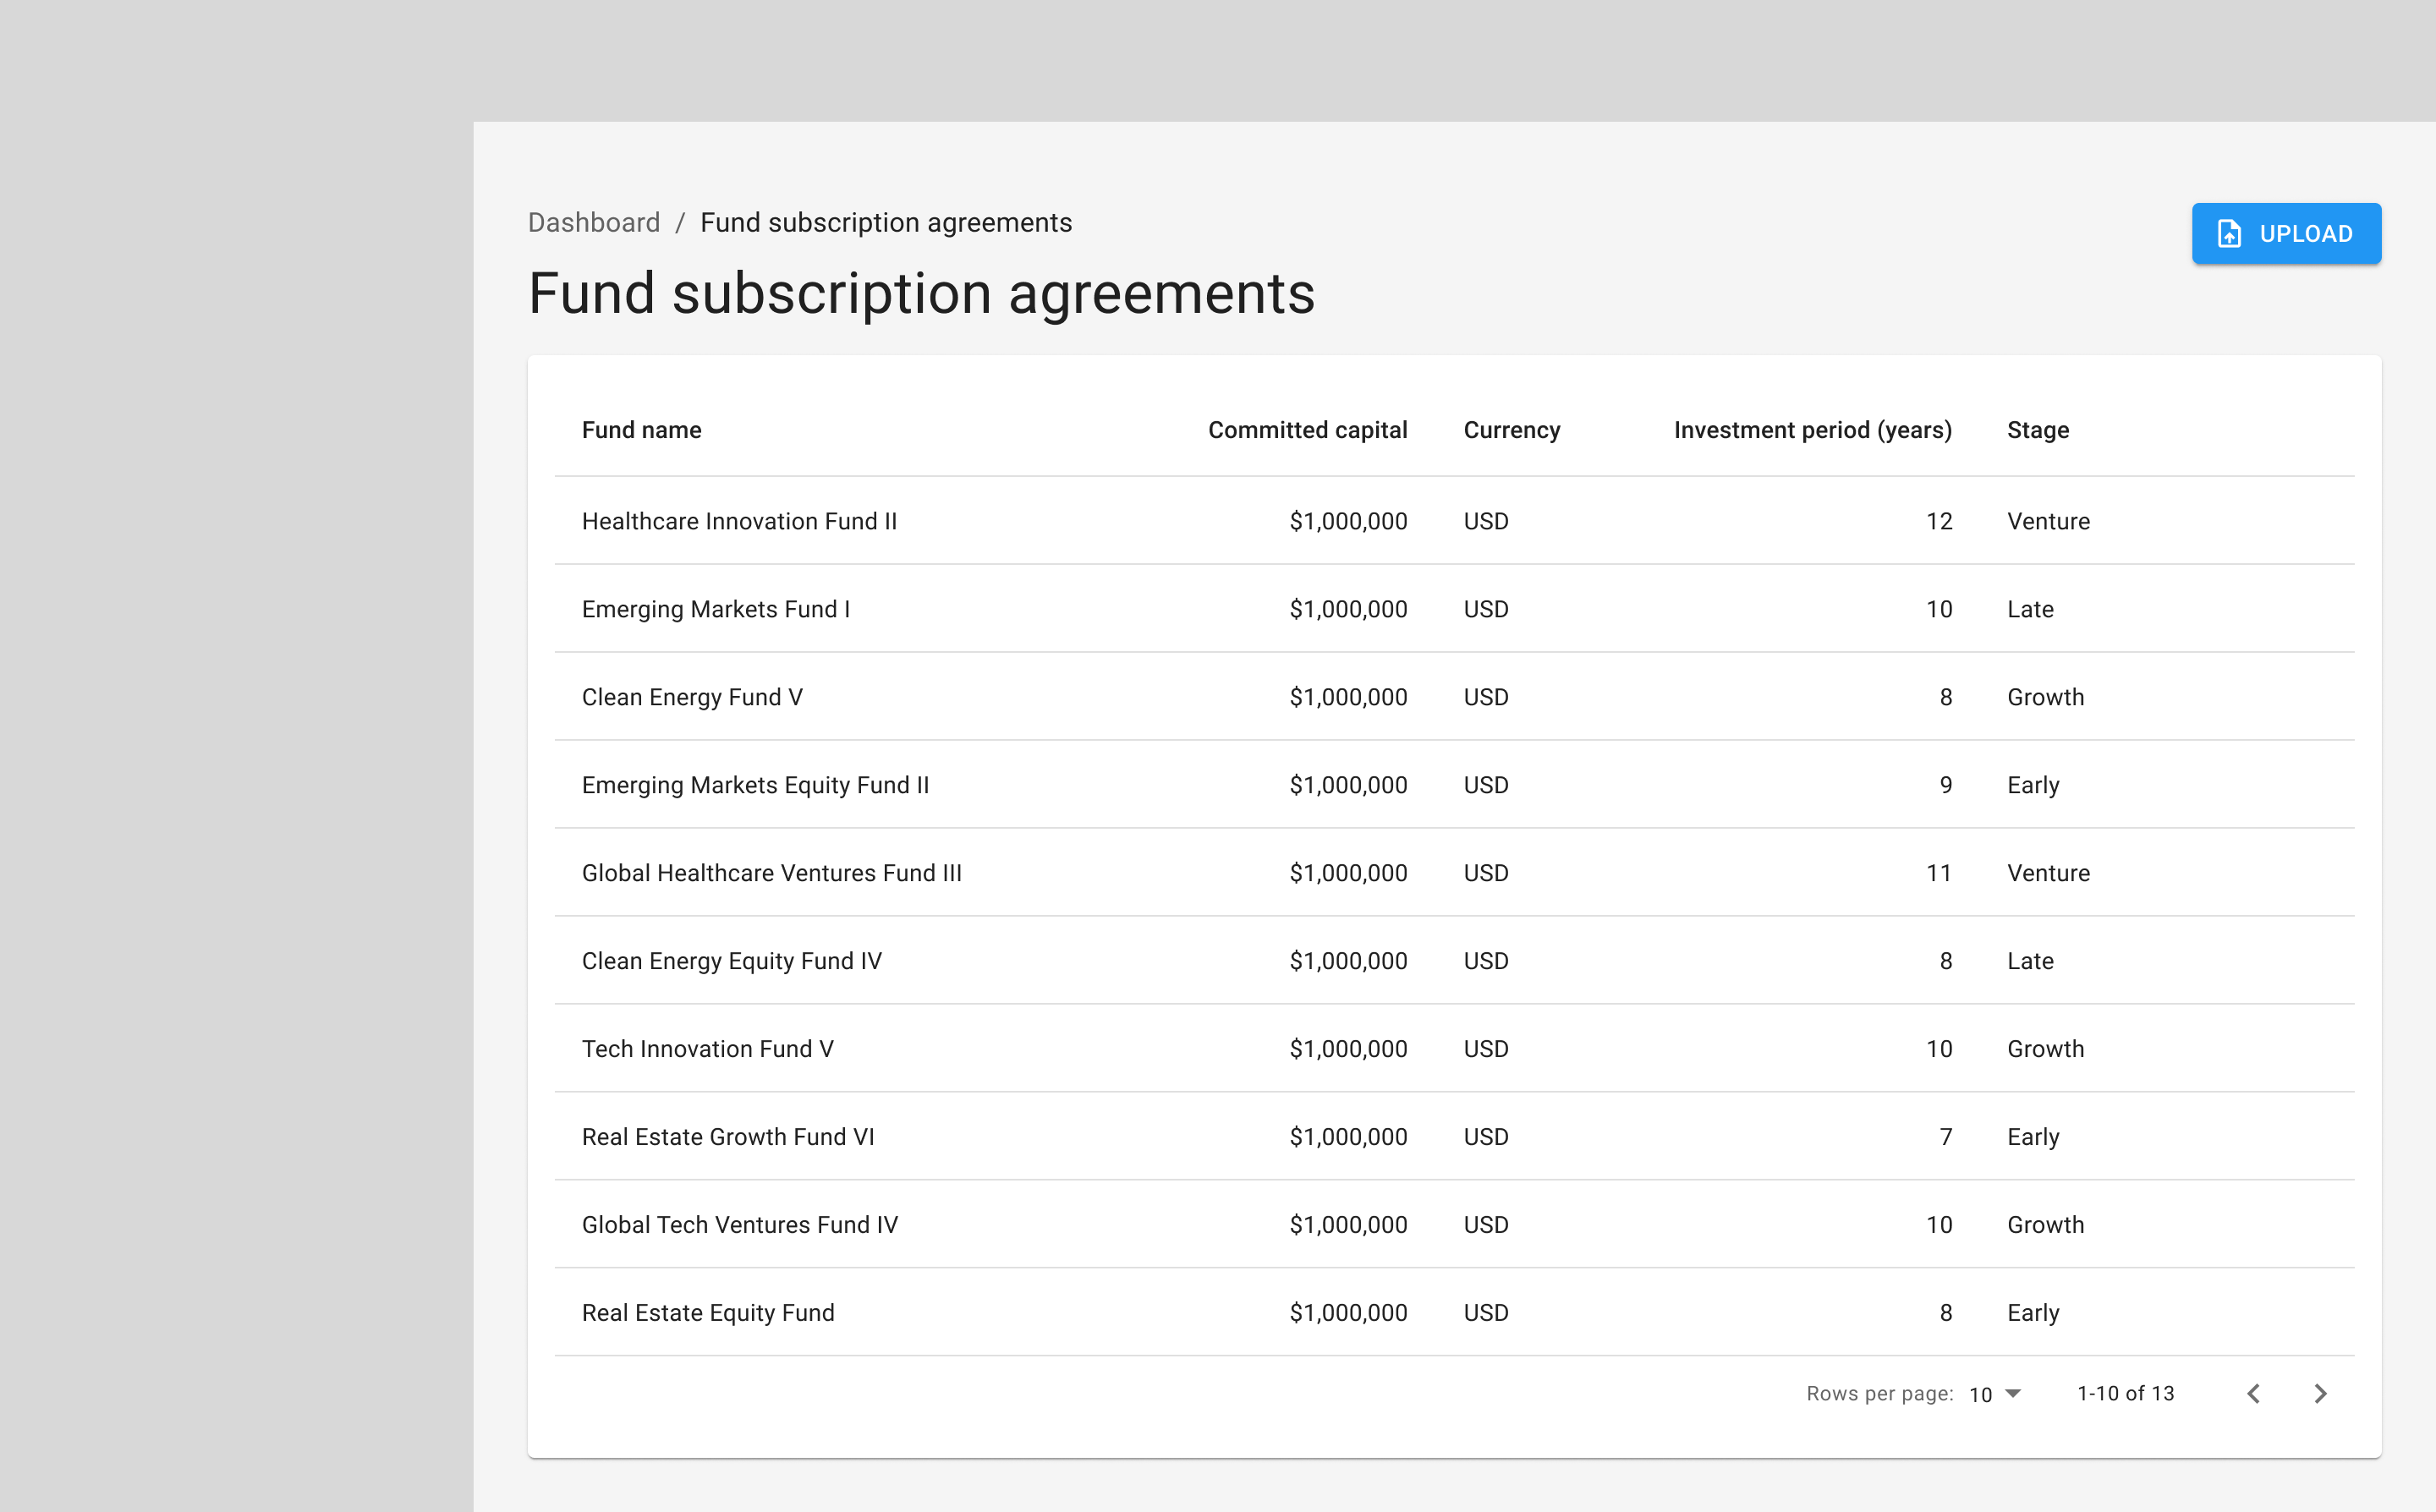The image size is (2436, 1512).
Task: Click Early stage of Real Estate Equity Fund
Action: 2033,1313
